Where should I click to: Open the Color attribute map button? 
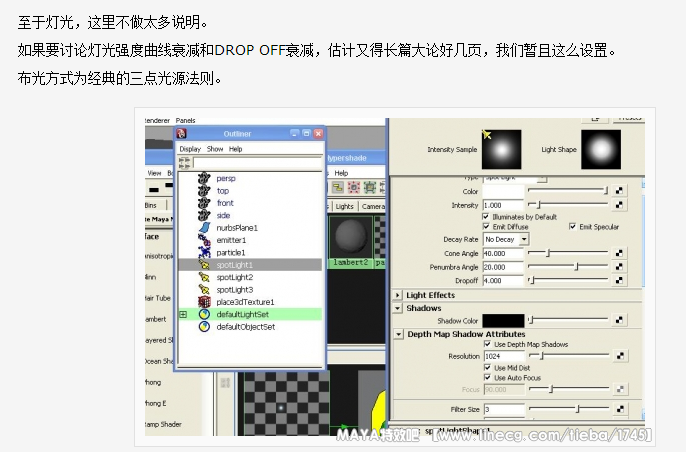point(619,190)
